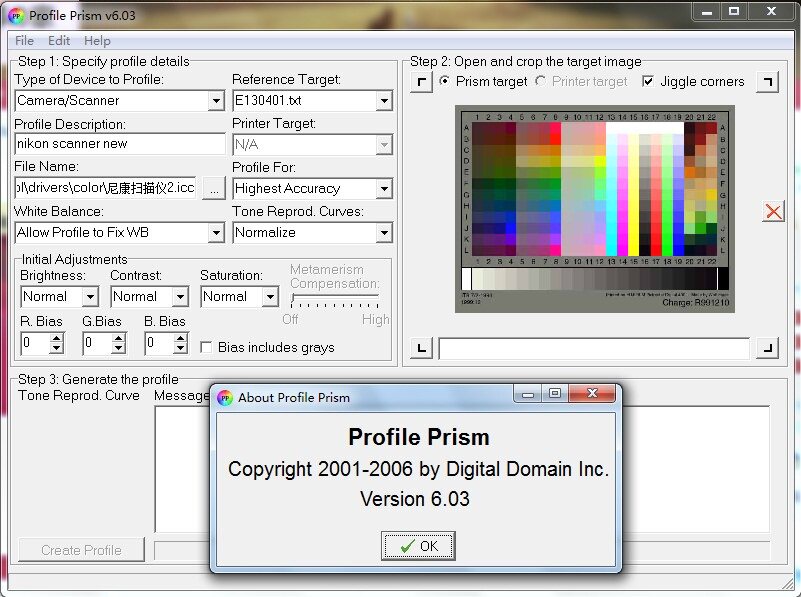Click OK in About Profile Prism dialog

click(418, 546)
